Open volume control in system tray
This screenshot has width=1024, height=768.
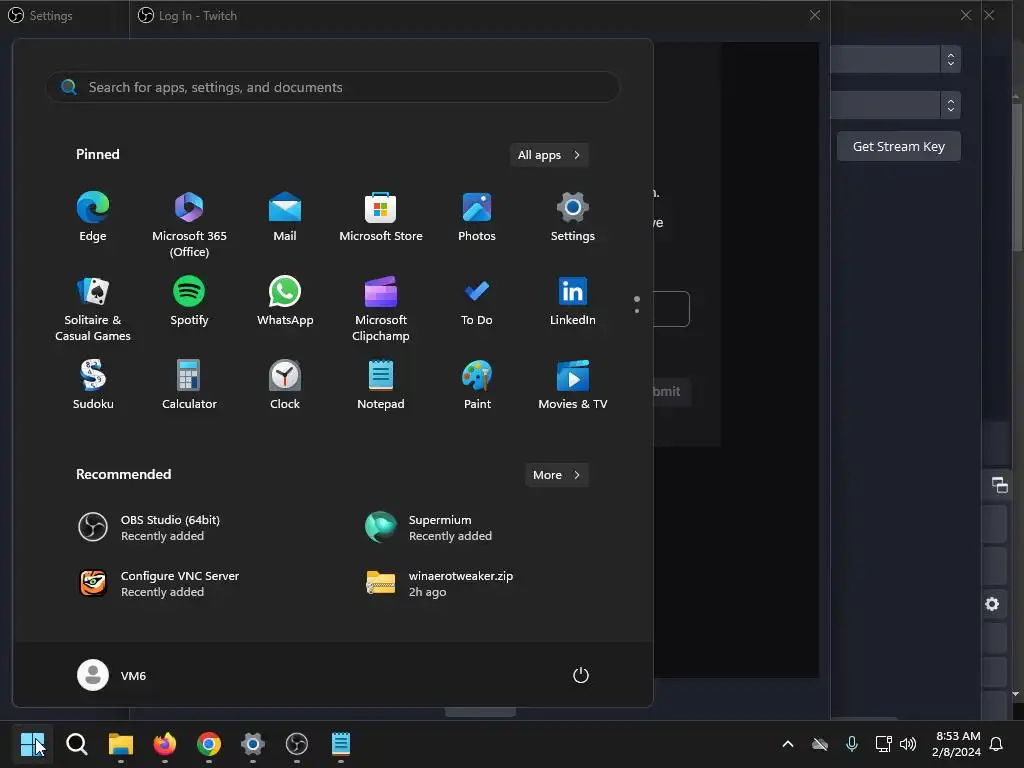coord(908,744)
